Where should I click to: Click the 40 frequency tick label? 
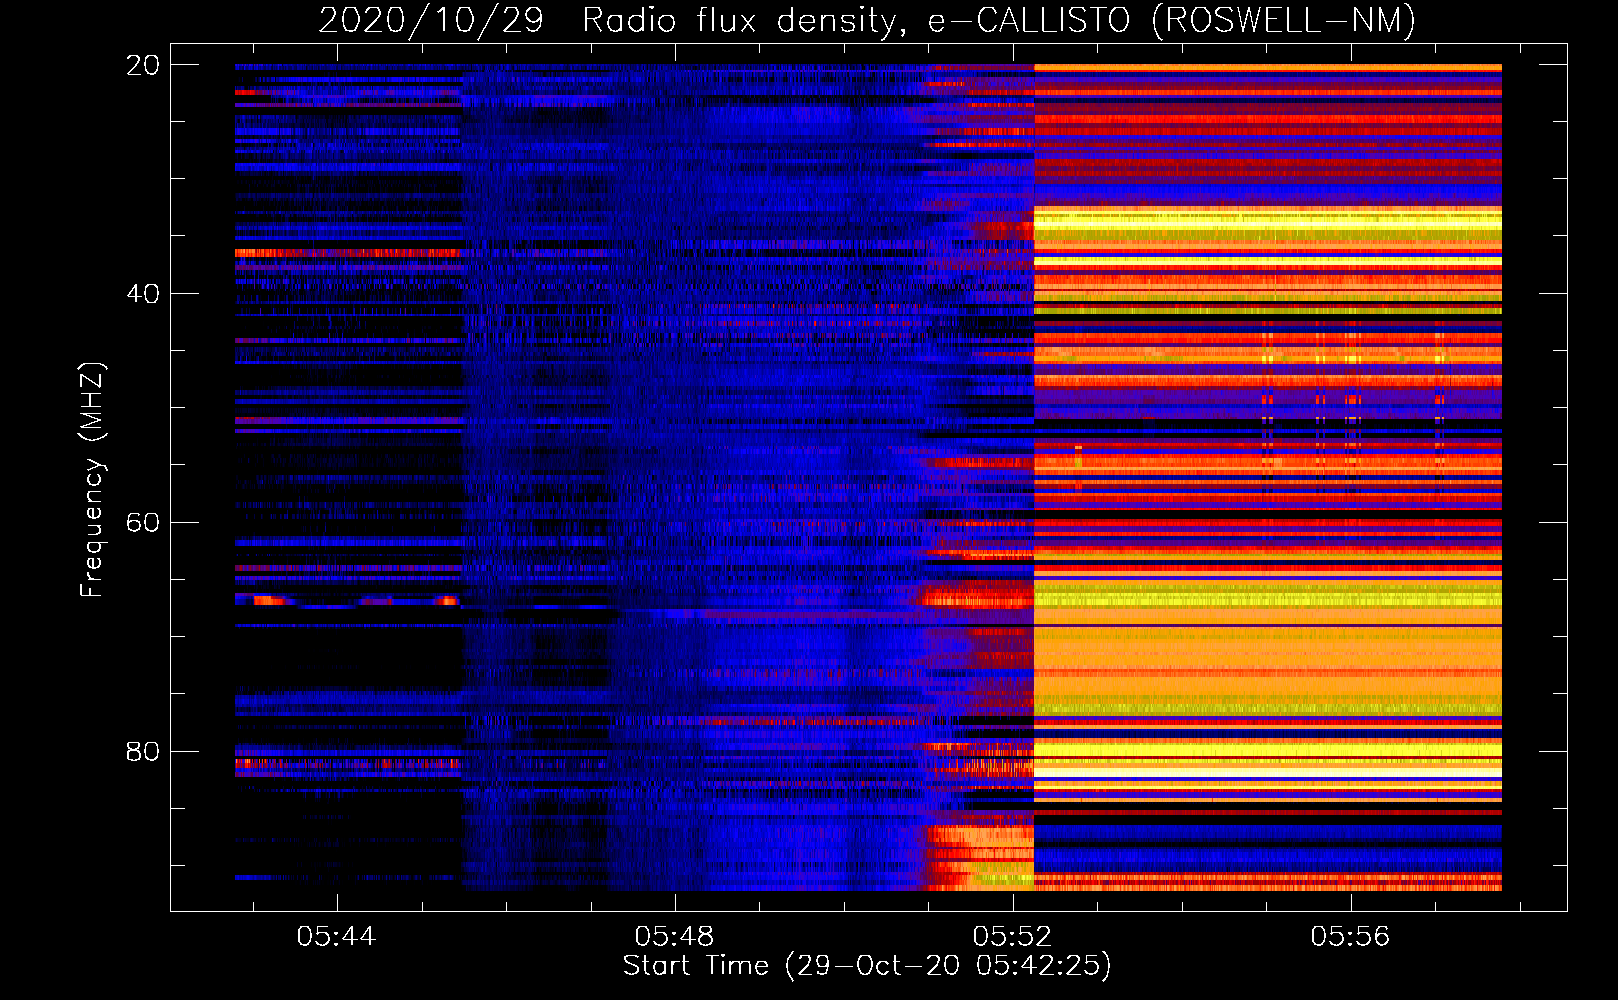pos(142,294)
